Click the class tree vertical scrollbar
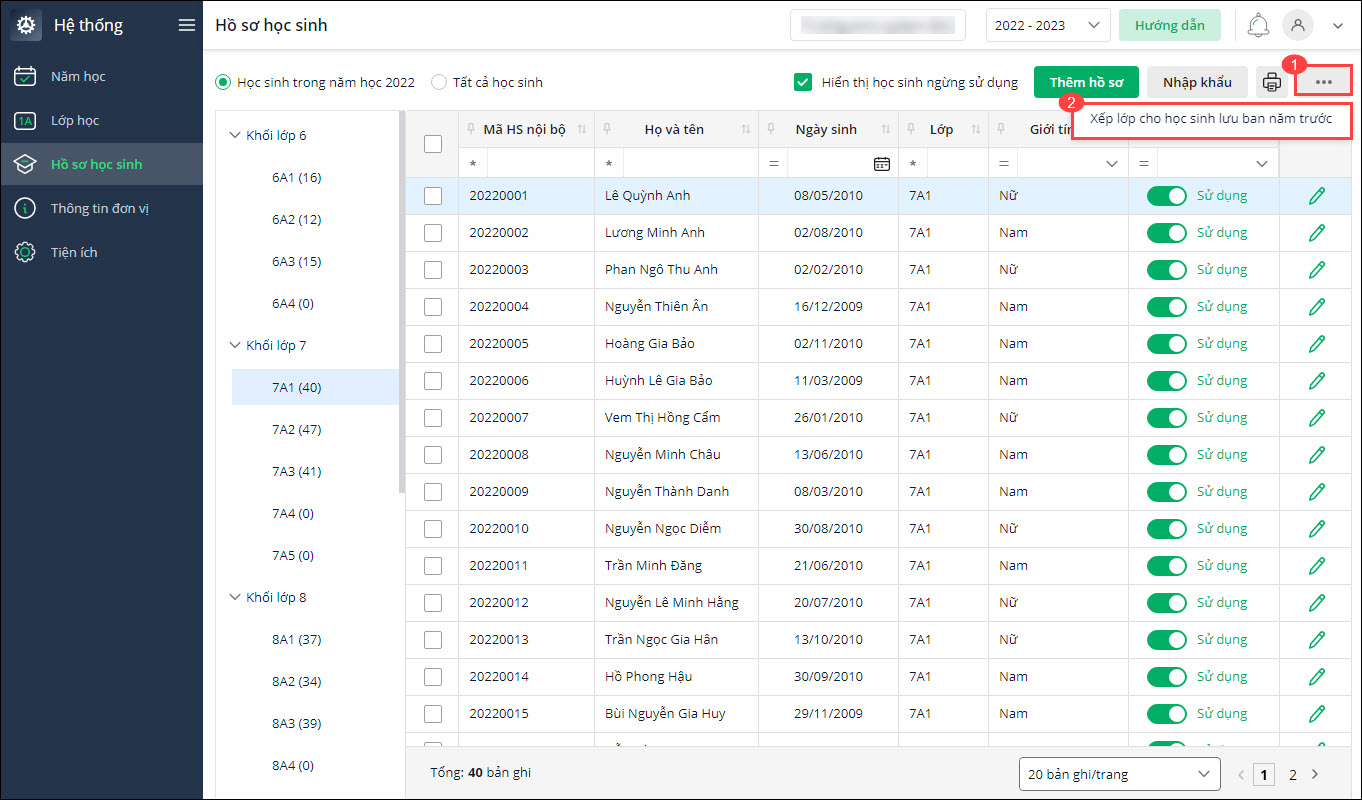The height and width of the screenshot is (800, 1362). (x=402, y=300)
